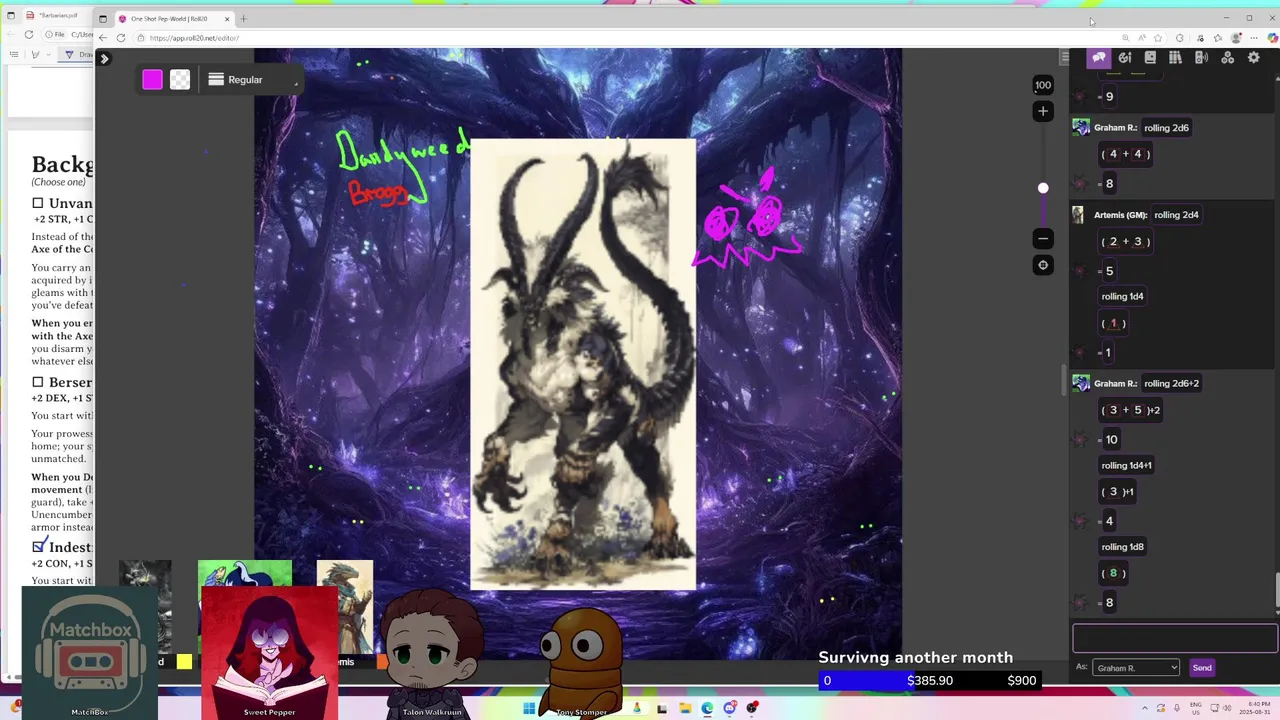Click the Send chat button
The width and height of the screenshot is (1280, 720).
(1202, 668)
